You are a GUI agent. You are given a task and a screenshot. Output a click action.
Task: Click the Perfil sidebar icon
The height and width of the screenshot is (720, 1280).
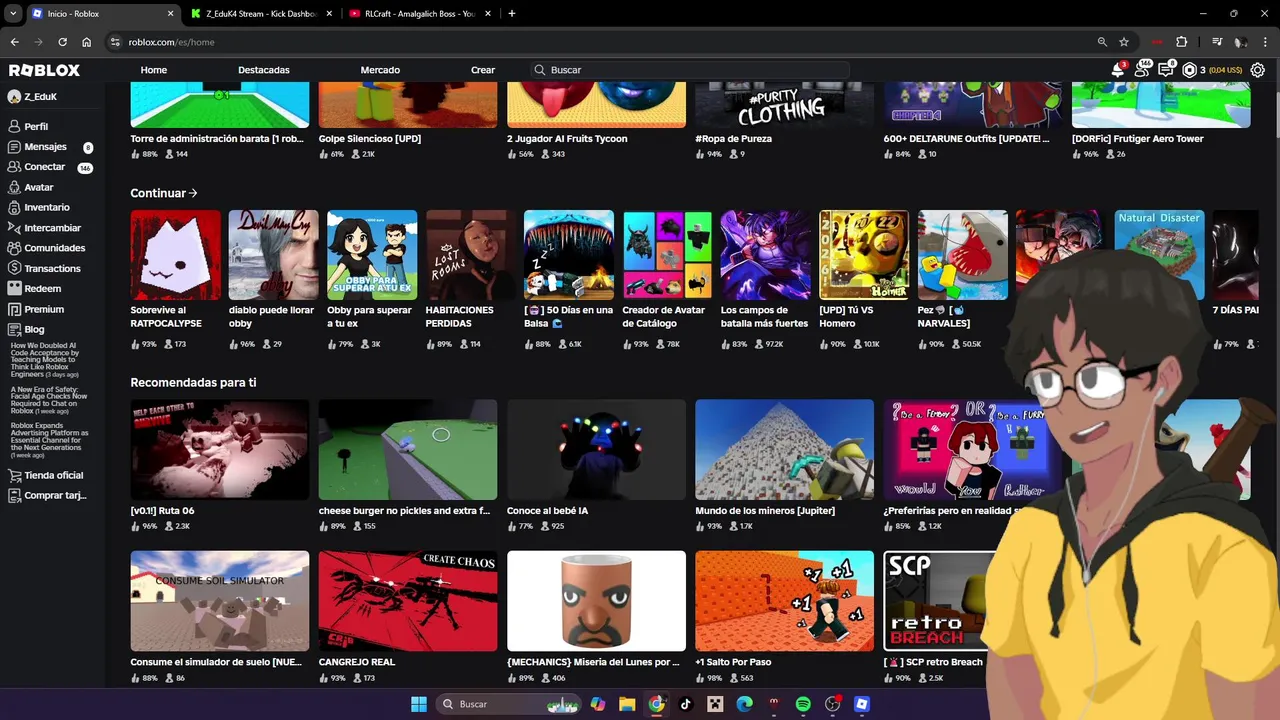tap(14, 127)
